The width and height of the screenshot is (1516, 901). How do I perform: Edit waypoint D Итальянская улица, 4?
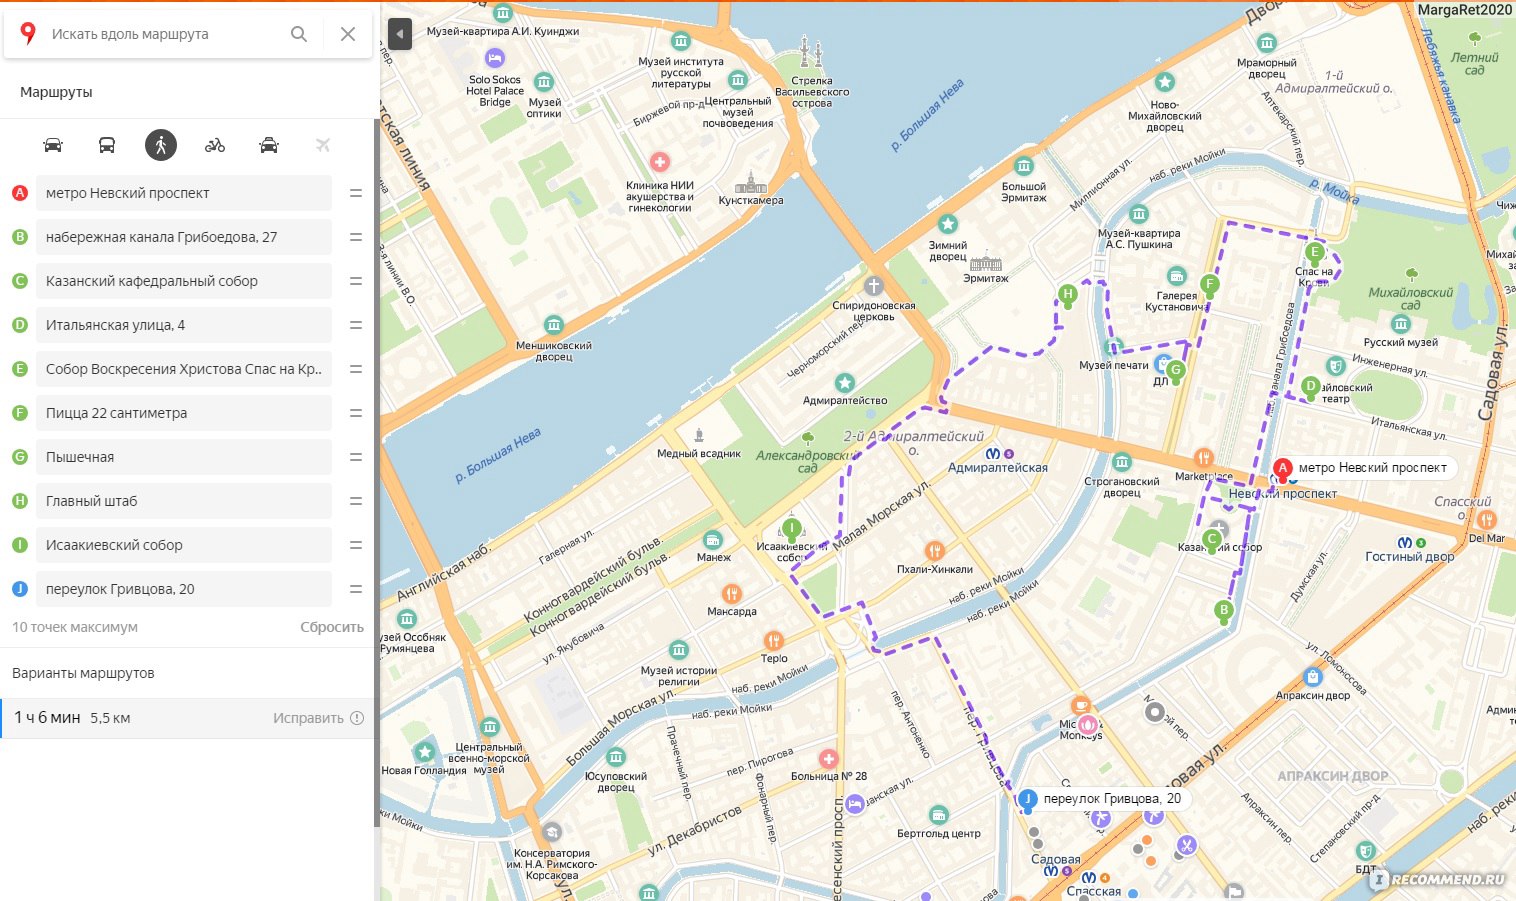(184, 325)
